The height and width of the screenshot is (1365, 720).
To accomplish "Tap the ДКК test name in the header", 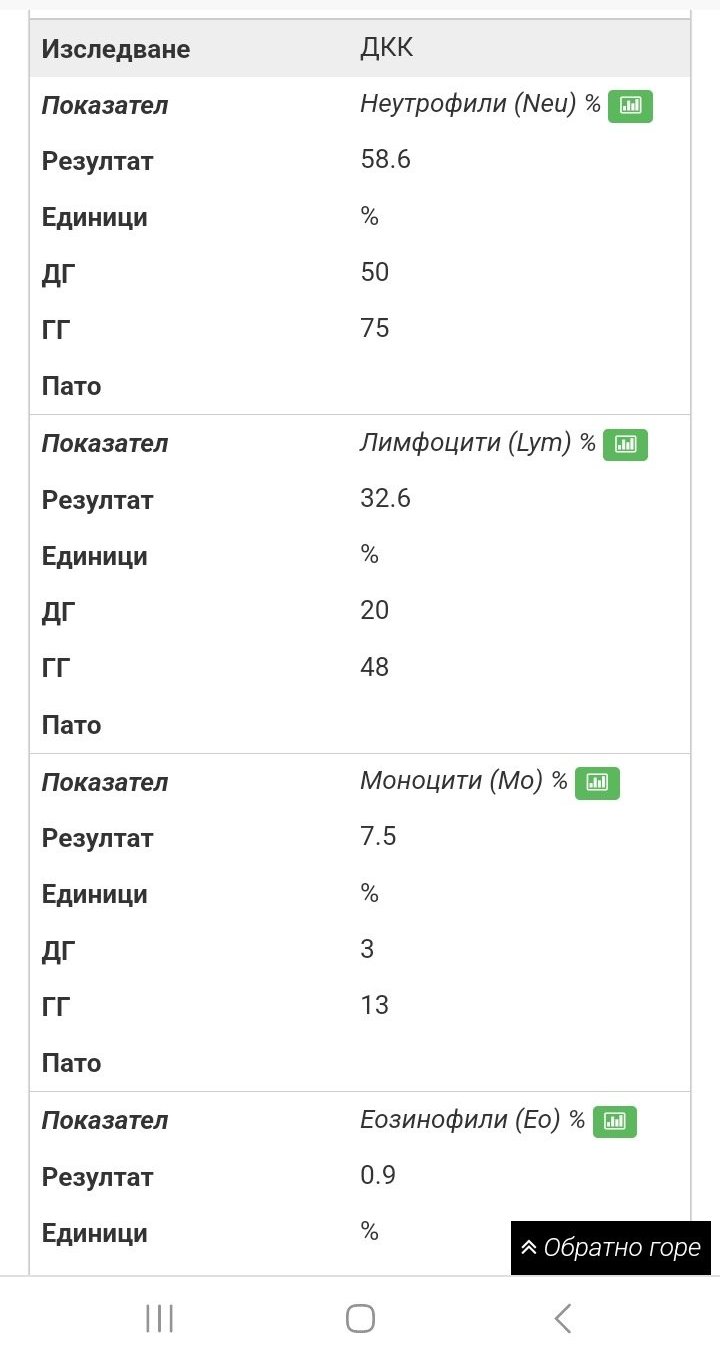I will tap(386, 49).
